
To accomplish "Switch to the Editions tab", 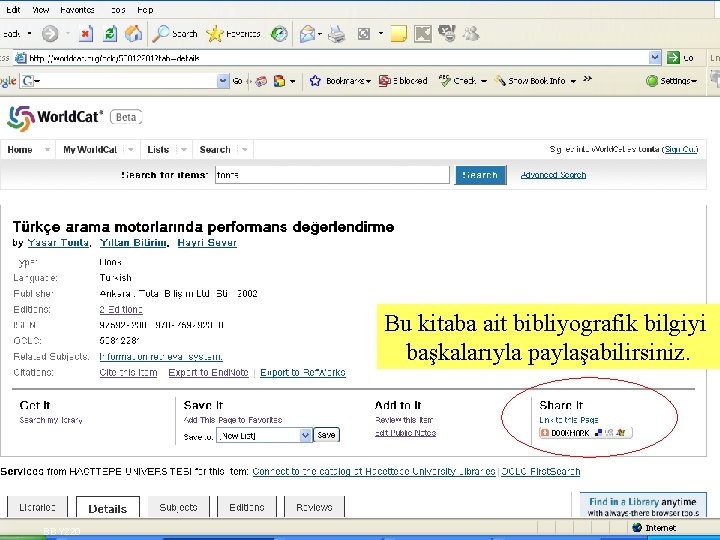I will coord(247,507).
